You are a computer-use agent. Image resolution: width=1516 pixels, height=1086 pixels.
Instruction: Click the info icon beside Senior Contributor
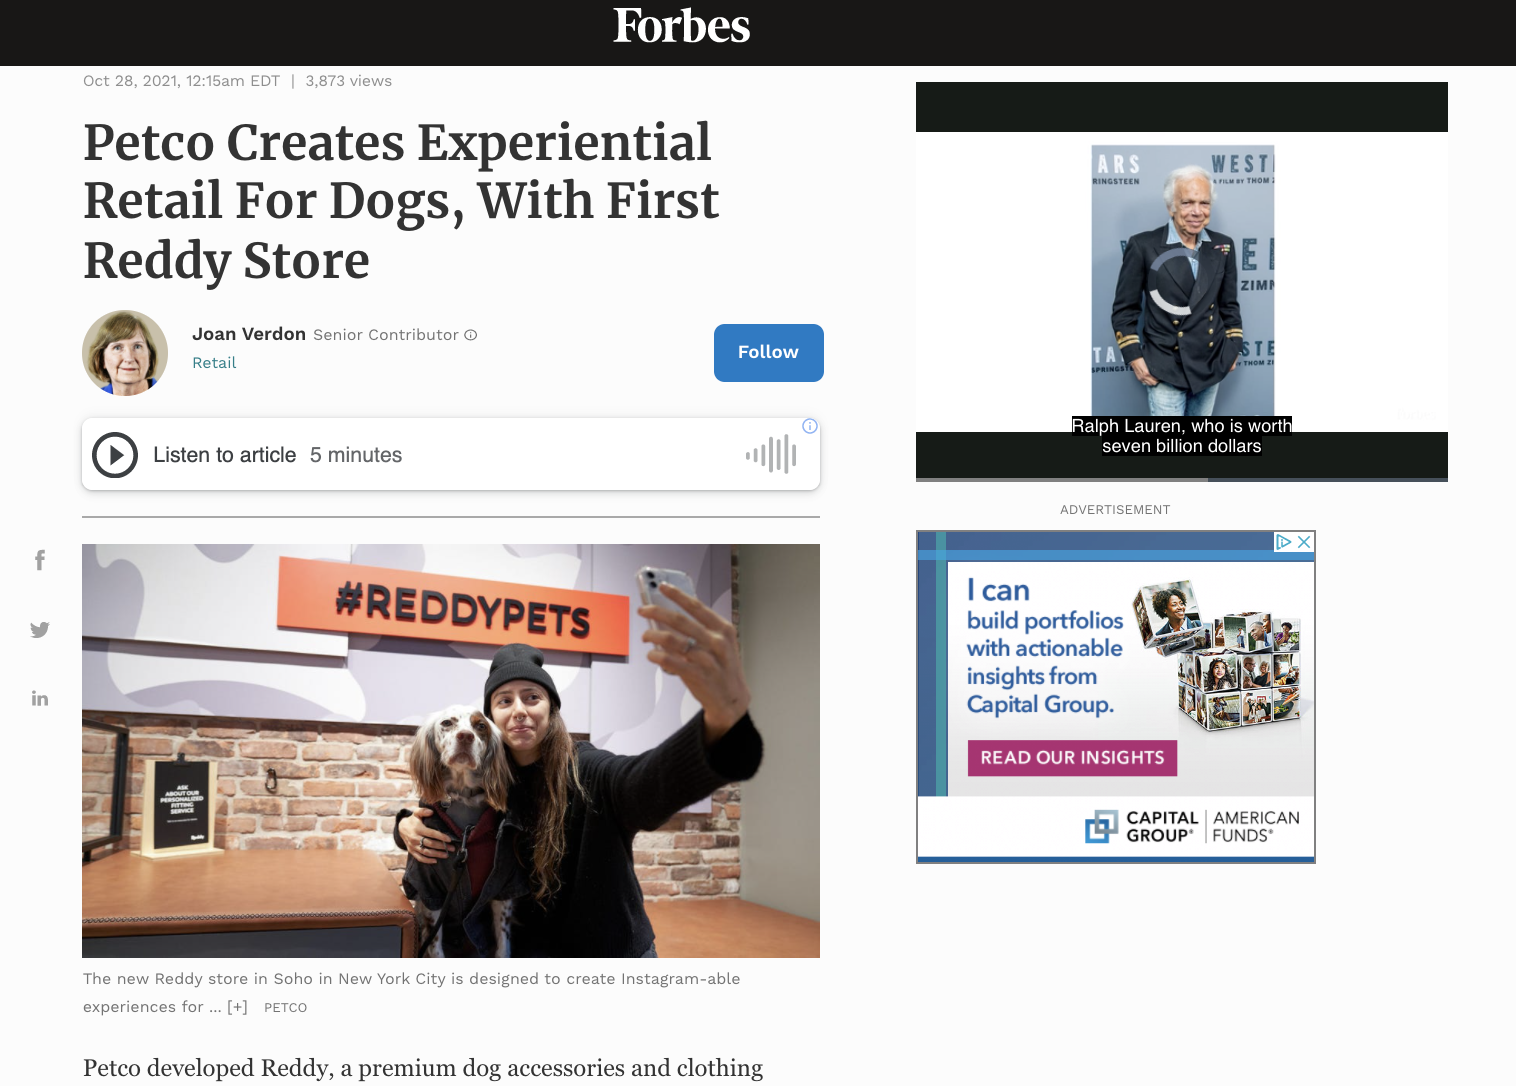471,335
